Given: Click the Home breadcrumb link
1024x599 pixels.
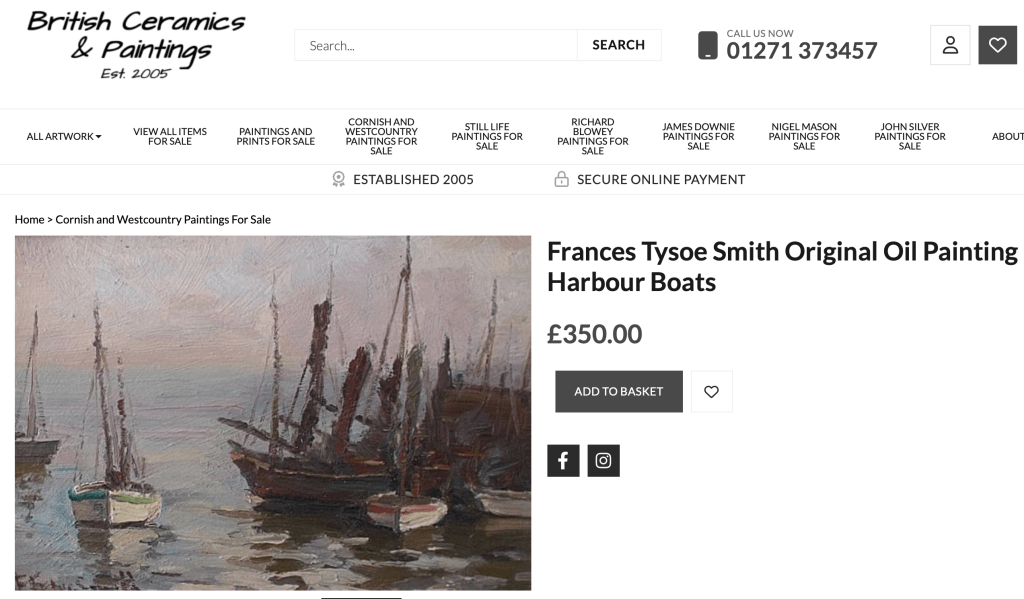Looking at the screenshot, I should tap(29, 220).
